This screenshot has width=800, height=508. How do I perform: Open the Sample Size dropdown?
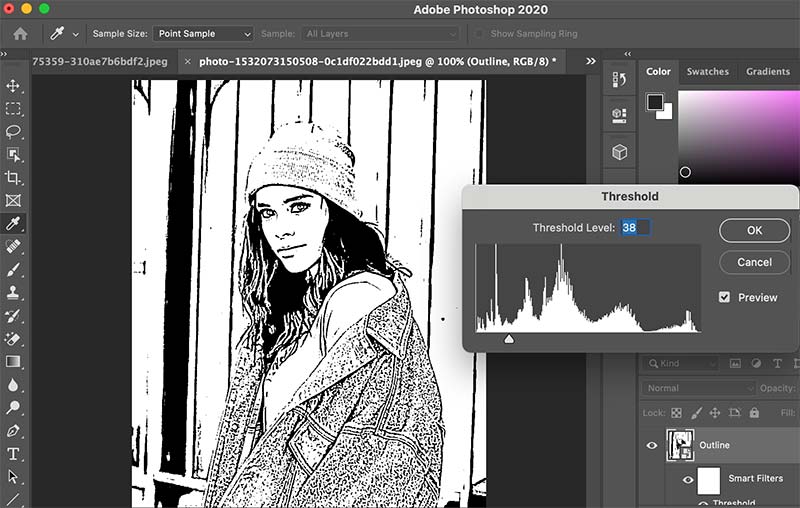coord(203,34)
